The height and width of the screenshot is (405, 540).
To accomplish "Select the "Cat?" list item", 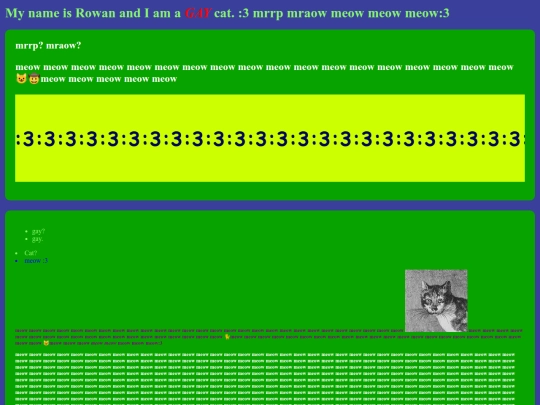I will click(31, 253).
